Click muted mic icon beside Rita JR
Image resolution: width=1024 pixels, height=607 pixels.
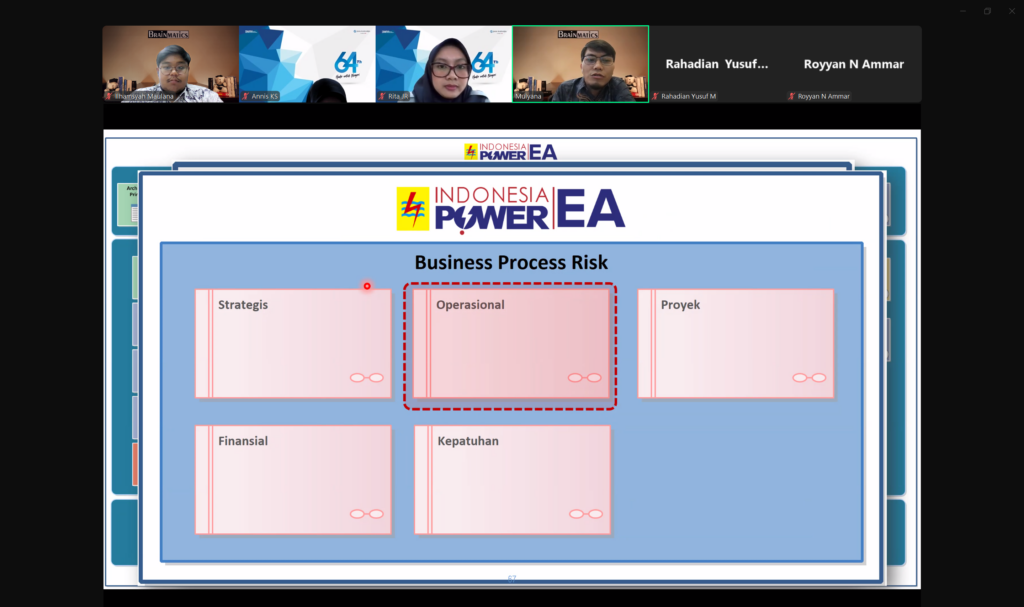point(382,96)
